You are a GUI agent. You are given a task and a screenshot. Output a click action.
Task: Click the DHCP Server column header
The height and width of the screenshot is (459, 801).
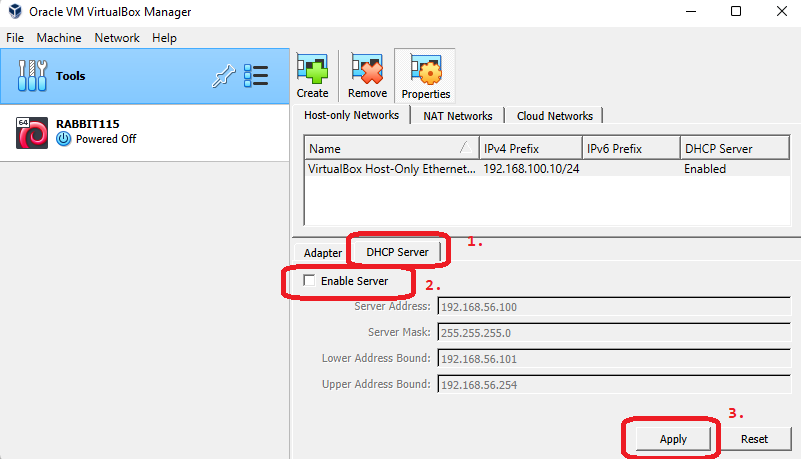735,149
